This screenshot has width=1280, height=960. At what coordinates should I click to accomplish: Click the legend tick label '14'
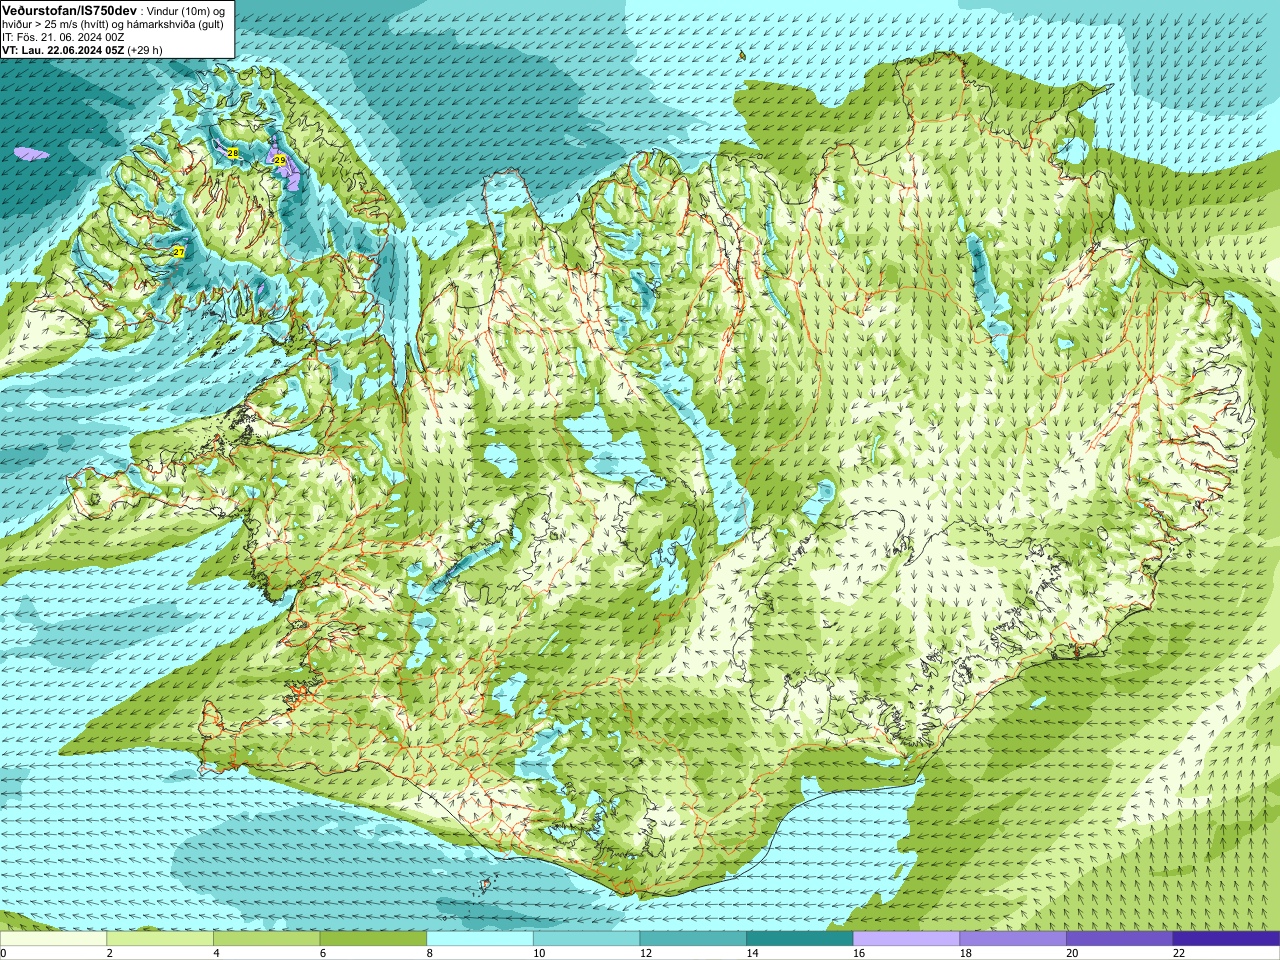pos(752,954)
